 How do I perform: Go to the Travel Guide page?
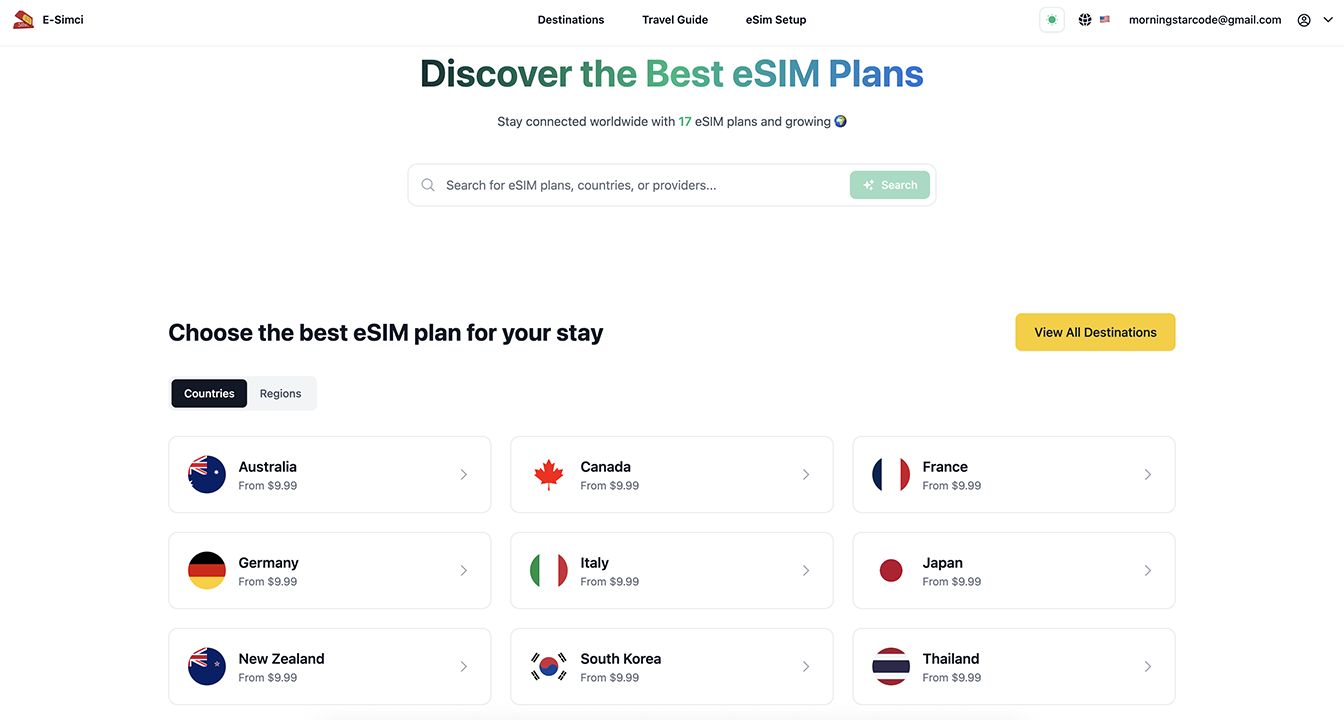pos(675,20)
